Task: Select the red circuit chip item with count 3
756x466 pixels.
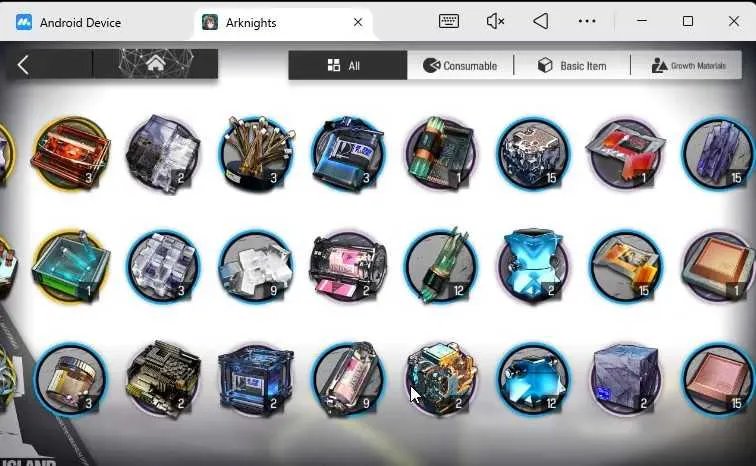Action: click(x=70, y=153)
